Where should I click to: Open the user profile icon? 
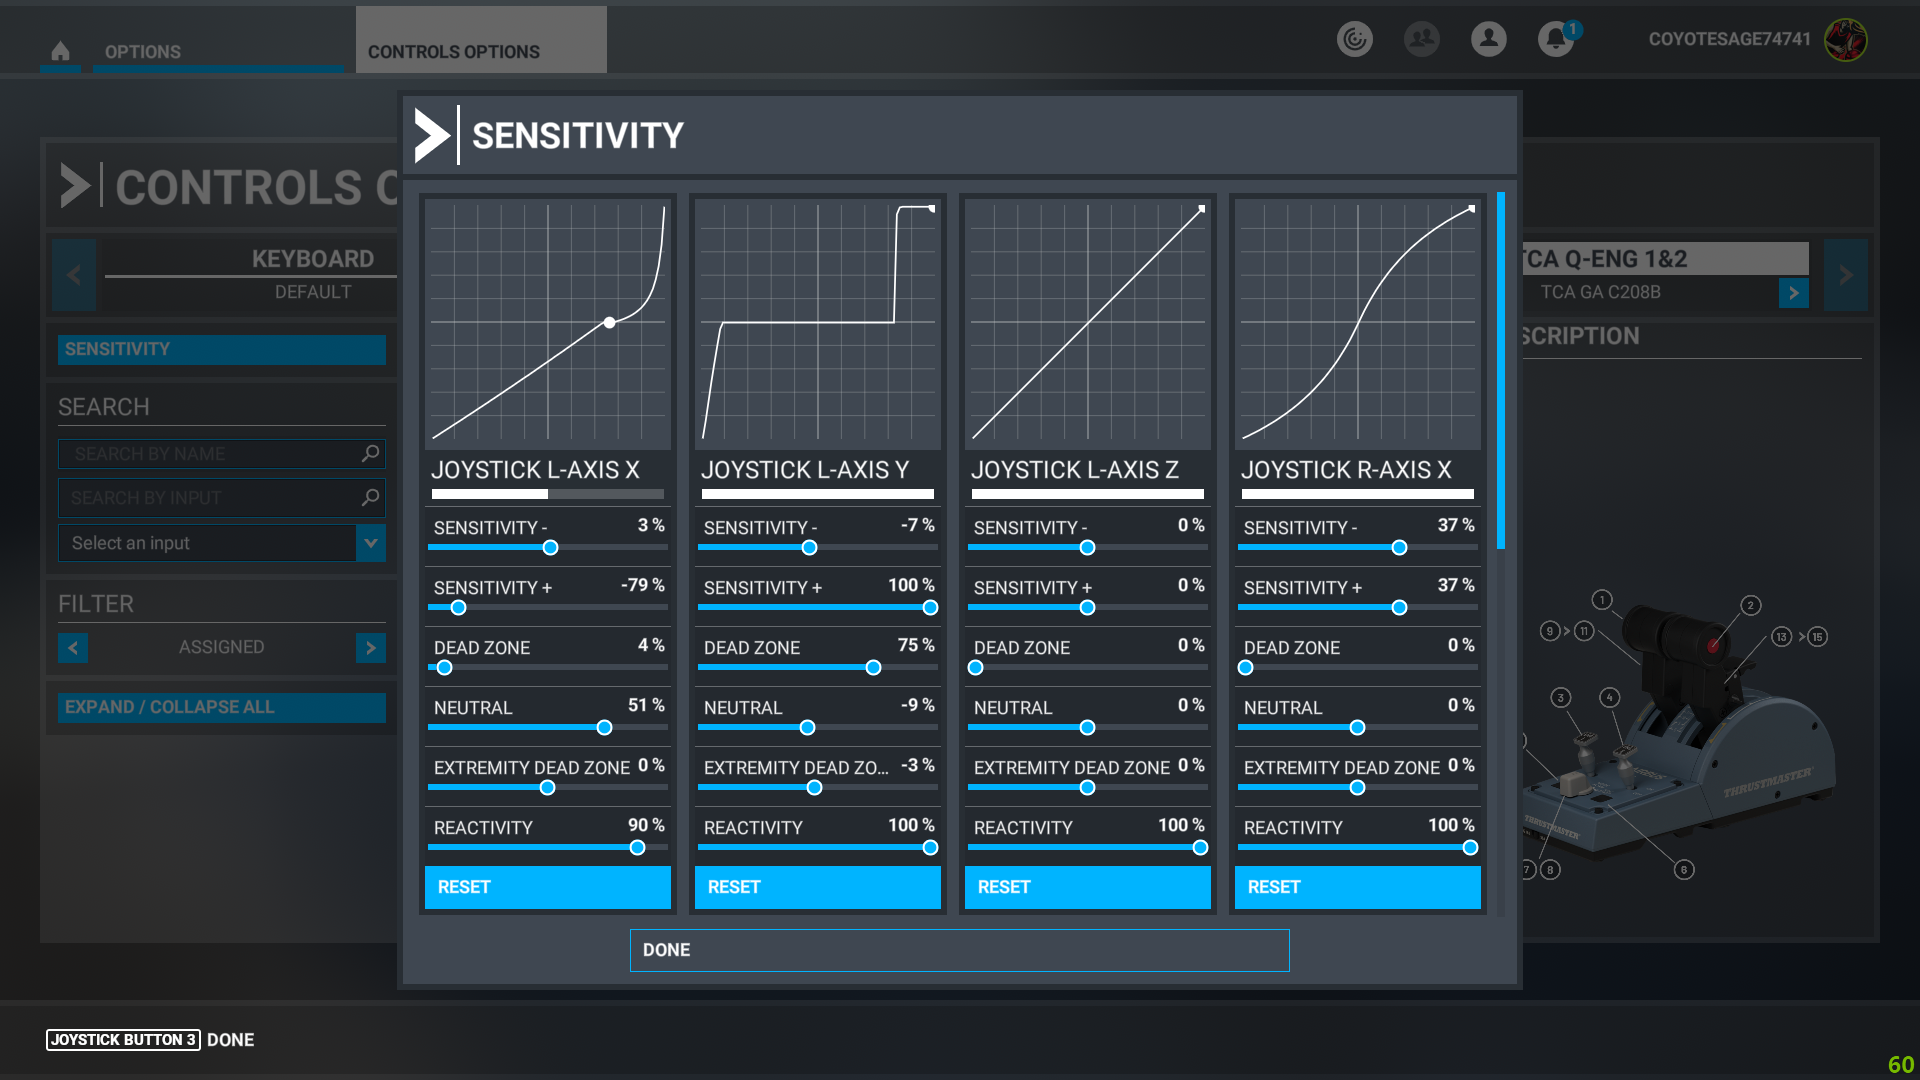[1488, 39]
